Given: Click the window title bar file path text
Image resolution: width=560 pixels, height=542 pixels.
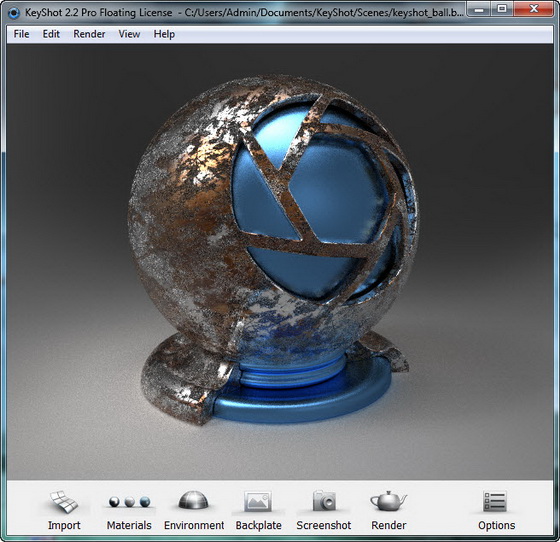Looking at the screenshot, I should pos(324,13).
